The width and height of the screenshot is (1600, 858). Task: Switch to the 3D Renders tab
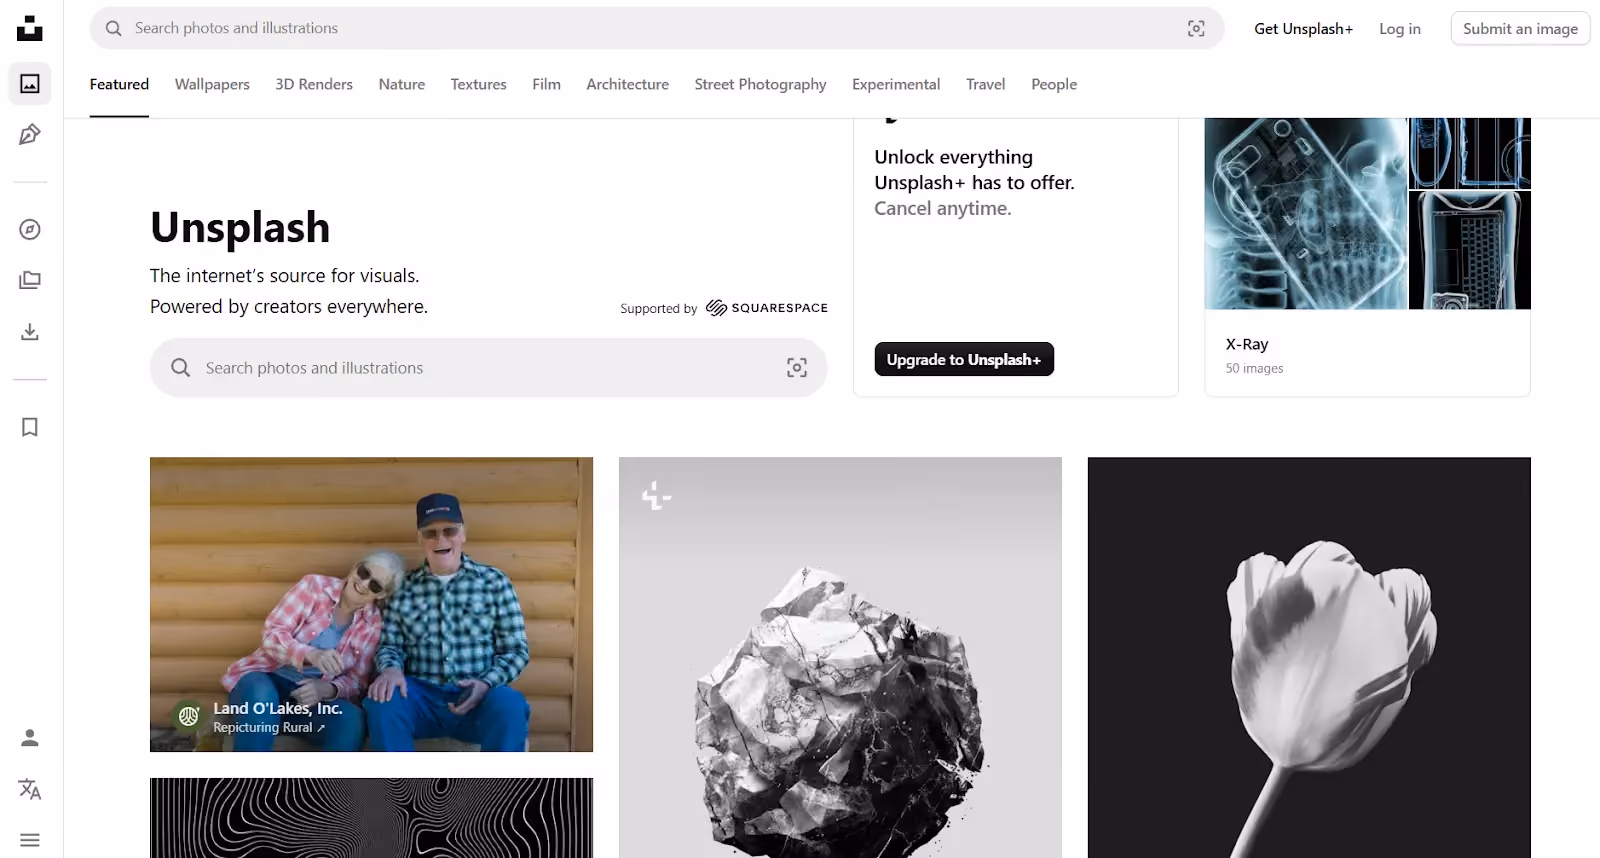[314, 84]
